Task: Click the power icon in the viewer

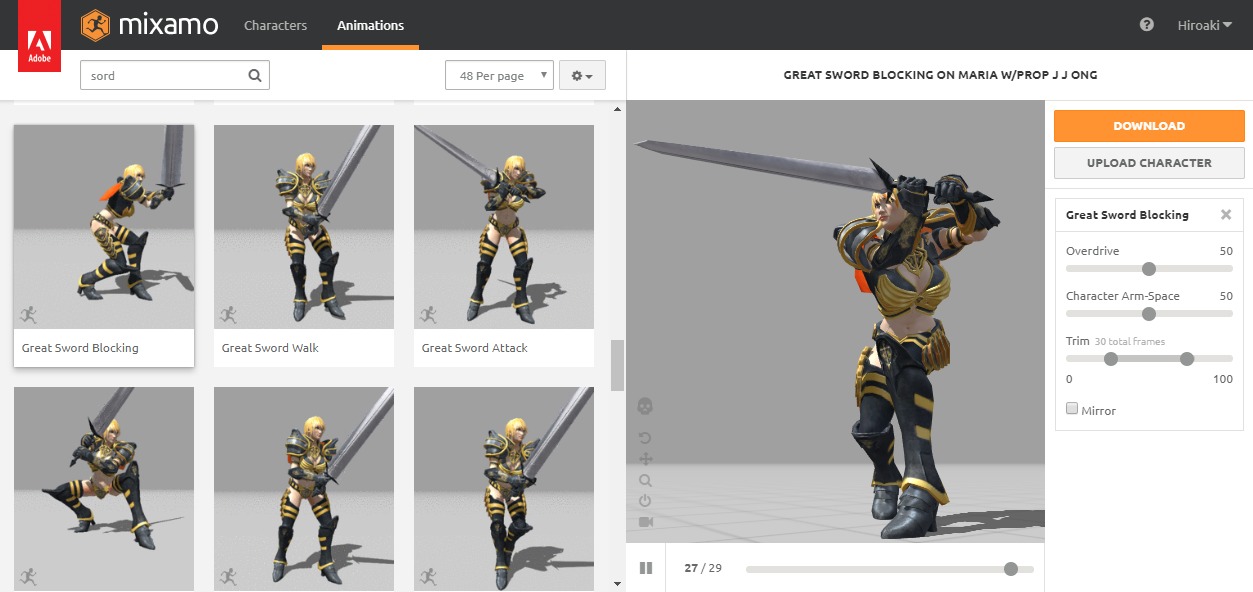Action: 645,501
